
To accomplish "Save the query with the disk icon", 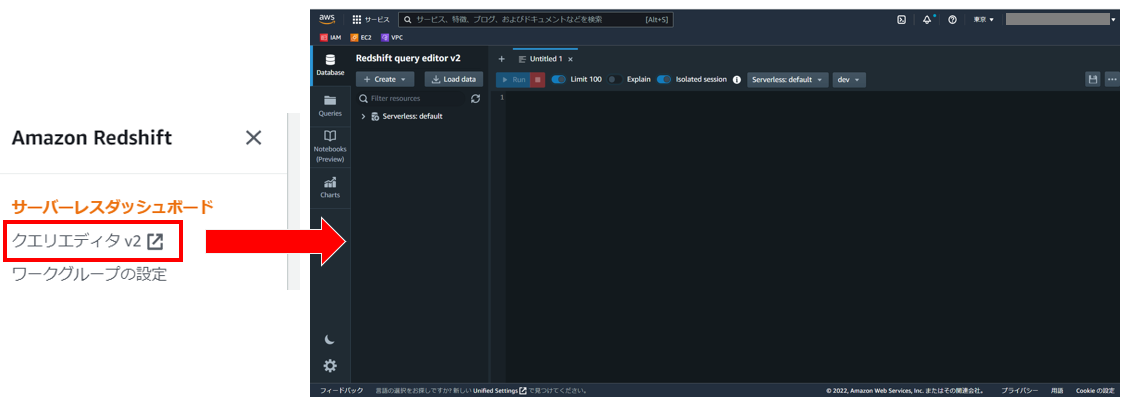I will coord(1093,80).
